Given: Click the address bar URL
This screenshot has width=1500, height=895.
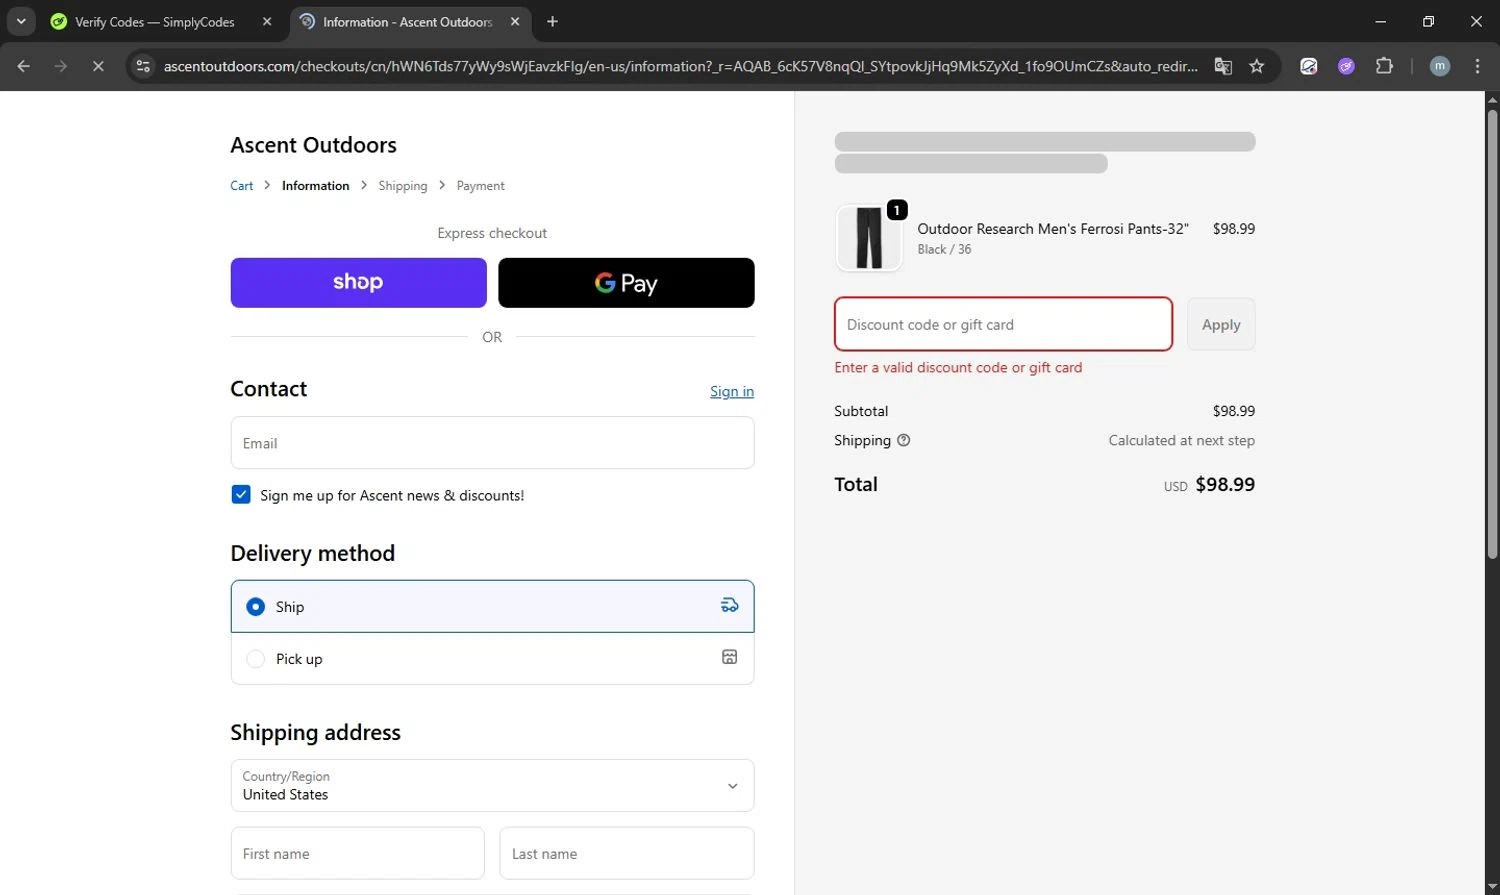Looking at the screenshot, I should tap(680, 66).
